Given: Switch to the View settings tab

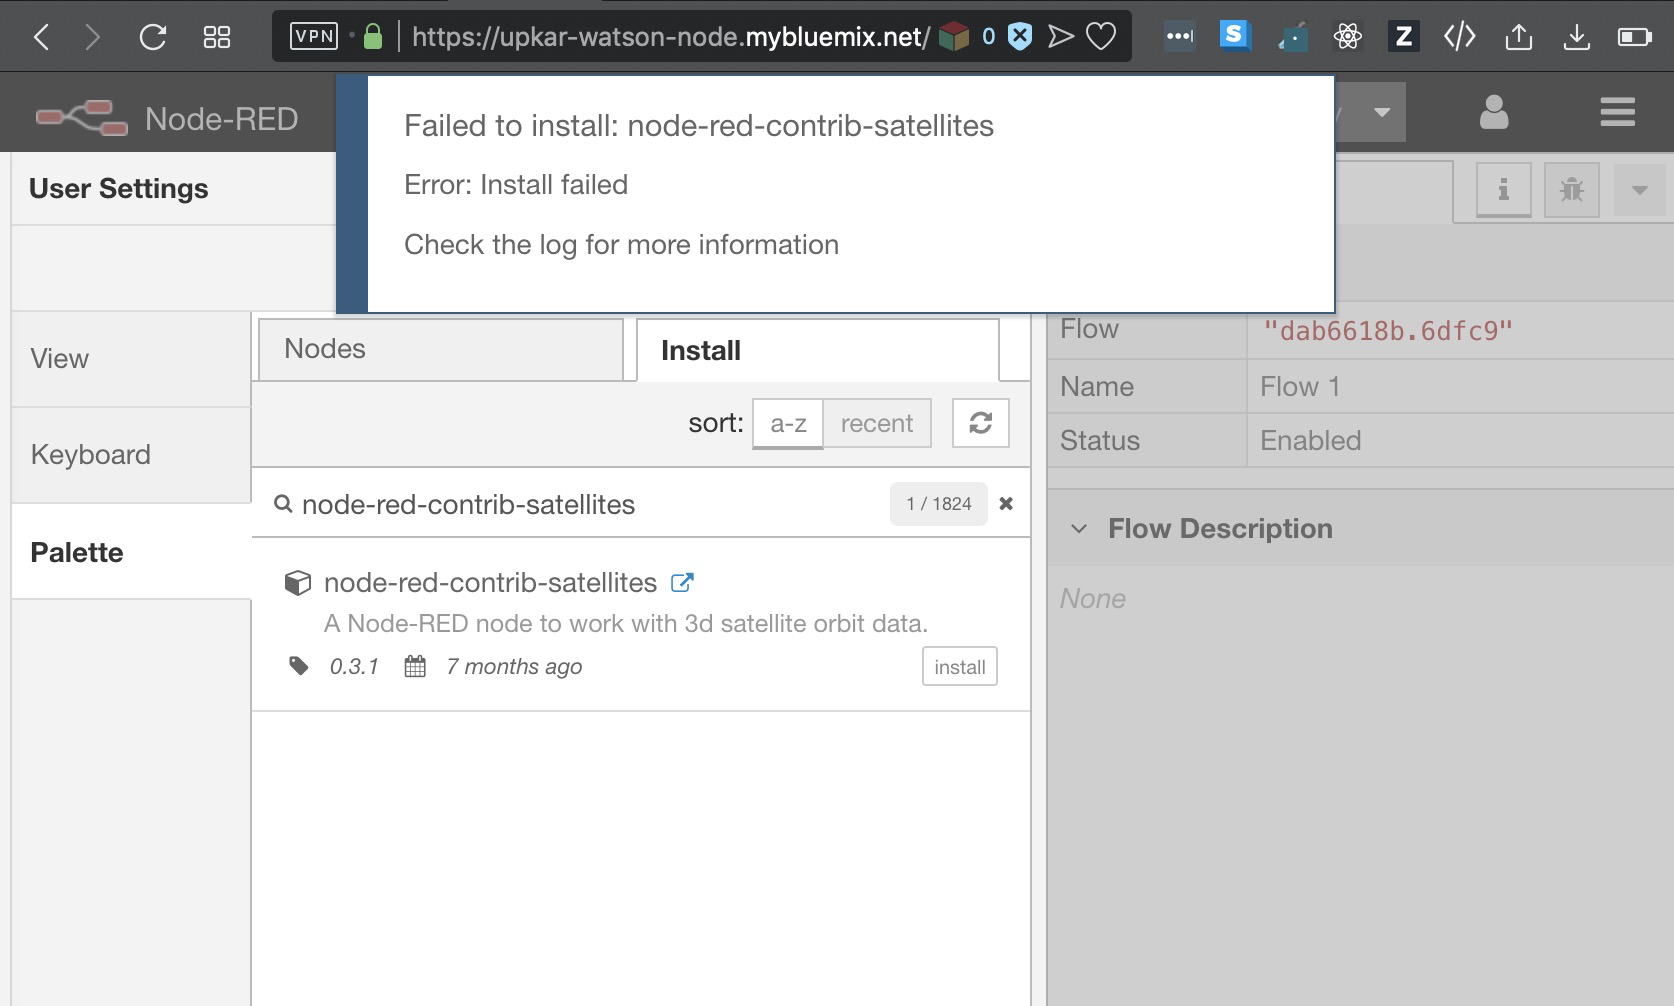Looking at the screenshot, I should pyautogui.click(x=131, y=359).
